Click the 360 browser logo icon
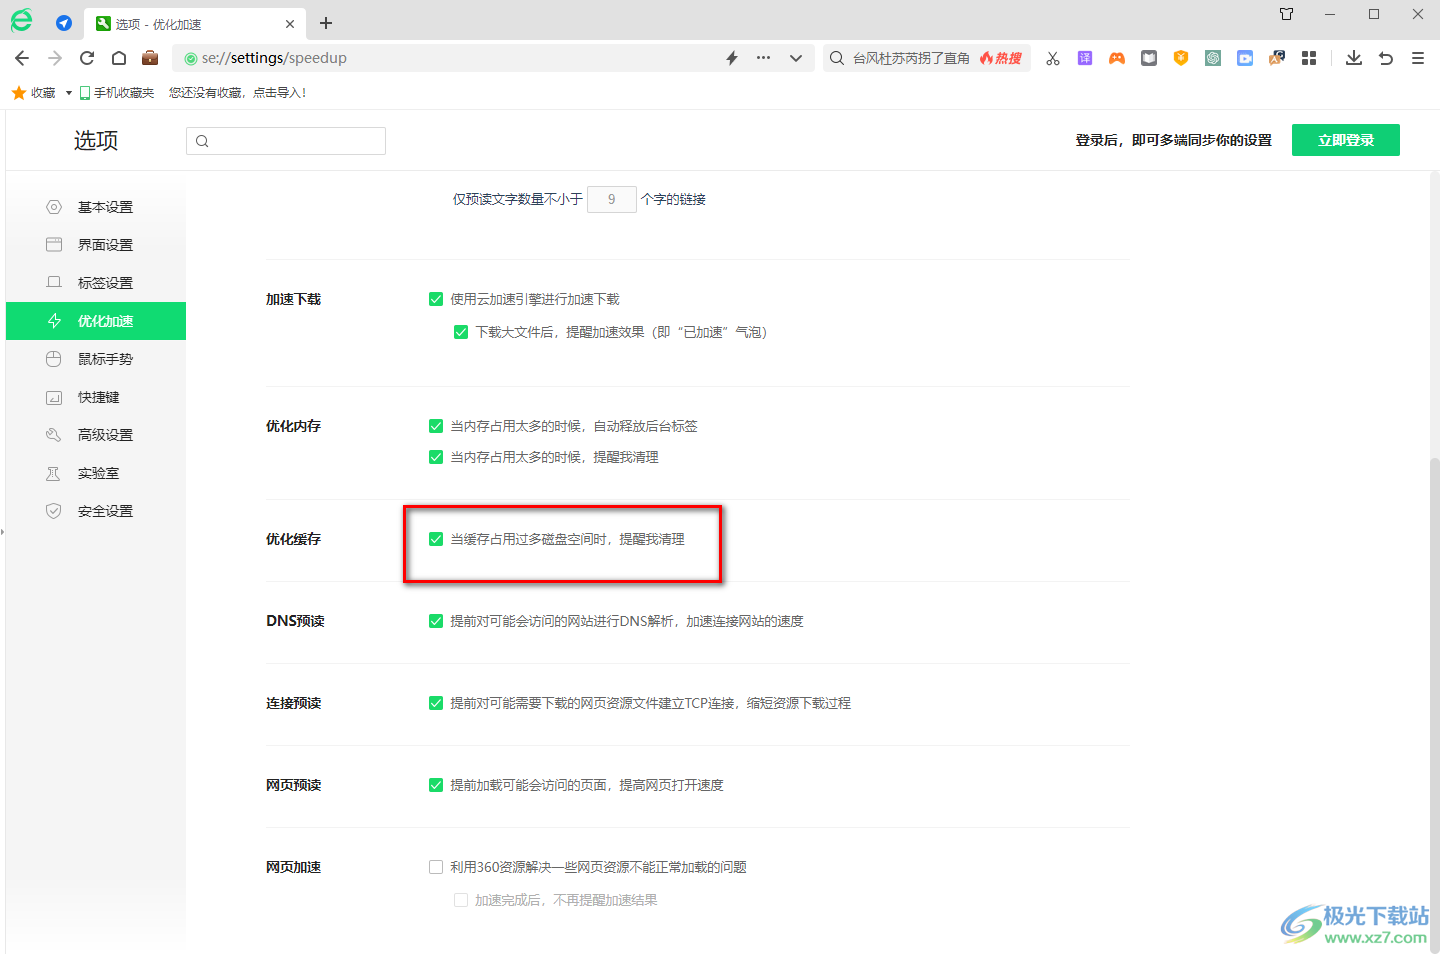The height and width of the screenshot is (954, 1440). coord(21,20)
